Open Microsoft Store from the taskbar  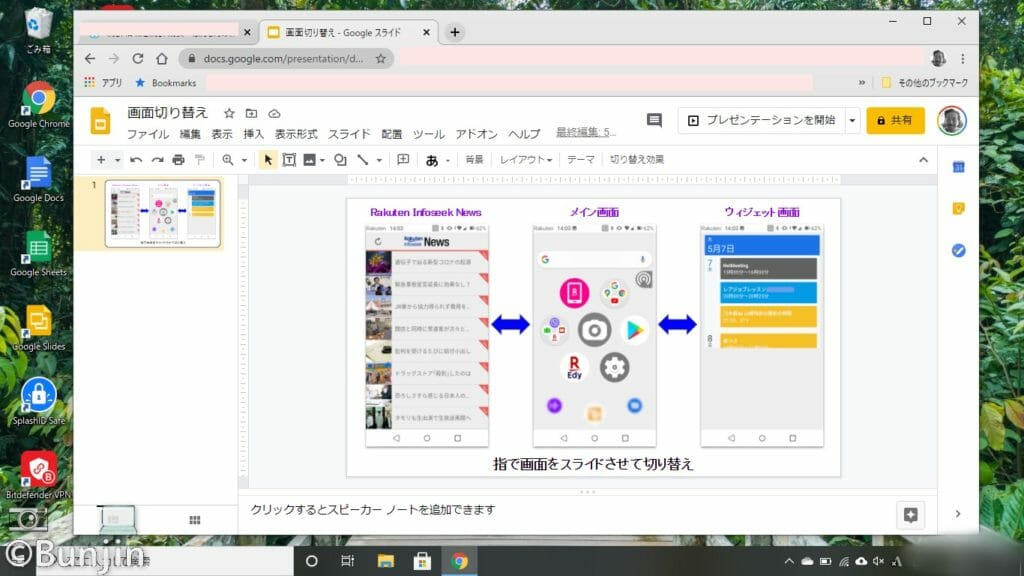(x=423, y=561)
